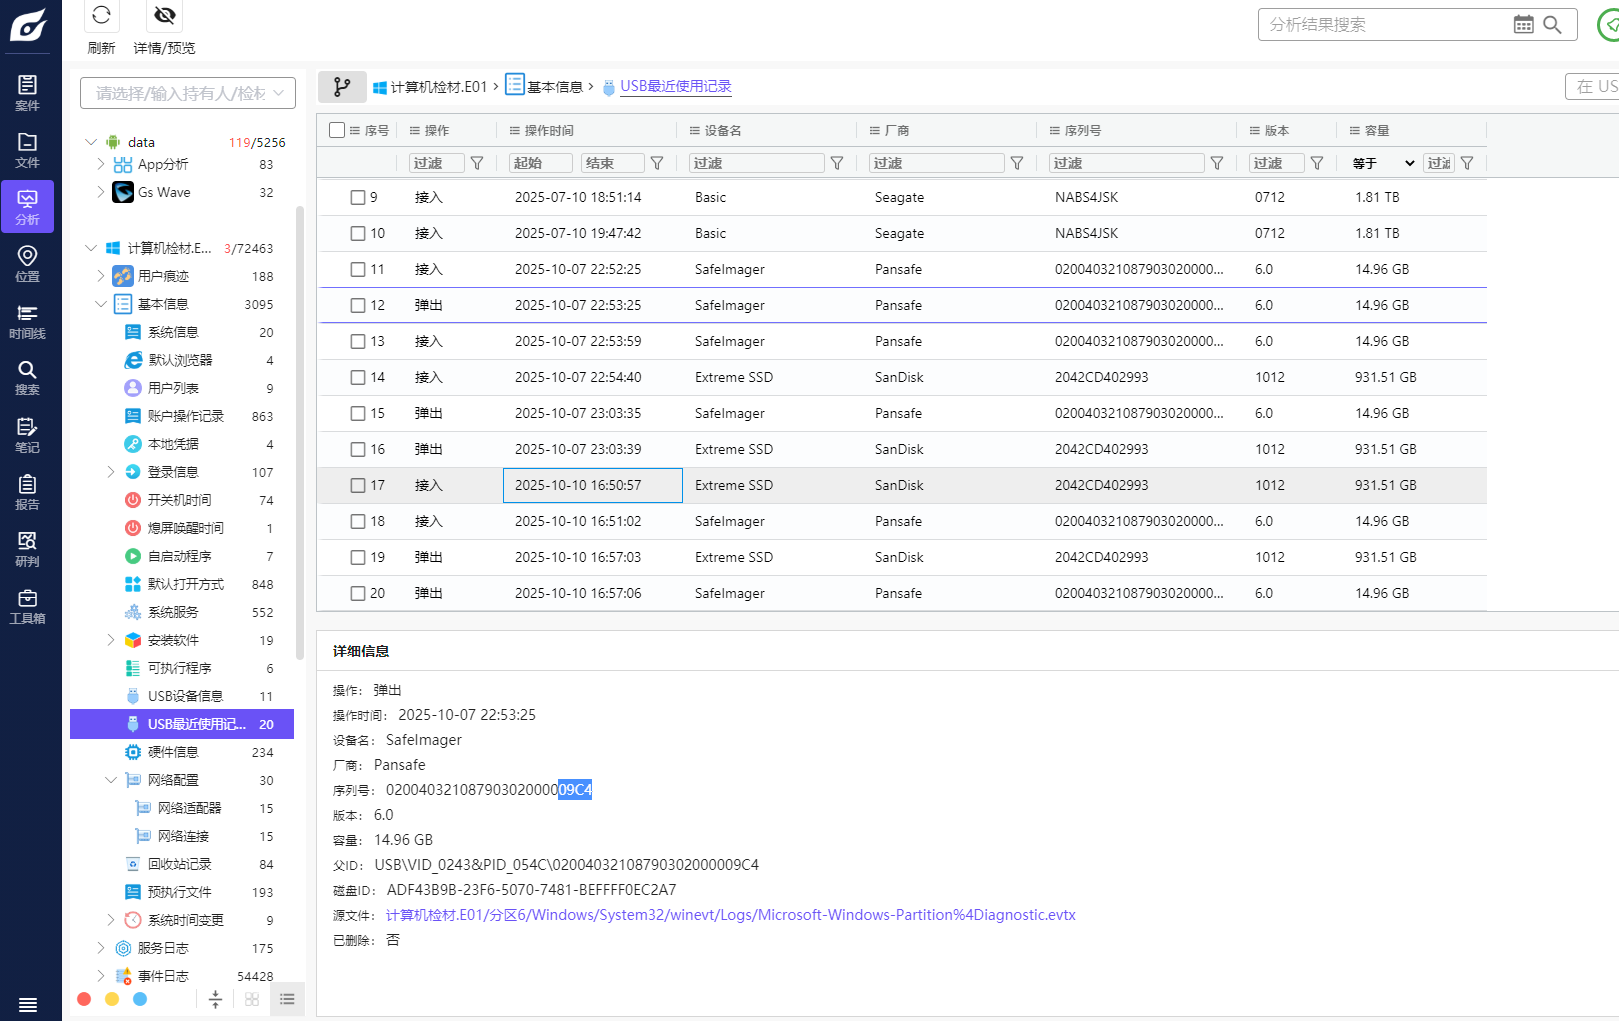1619x1021 pixels.
Task: Sort by the 设备名 column header
Action: click(x=723, y=131)
